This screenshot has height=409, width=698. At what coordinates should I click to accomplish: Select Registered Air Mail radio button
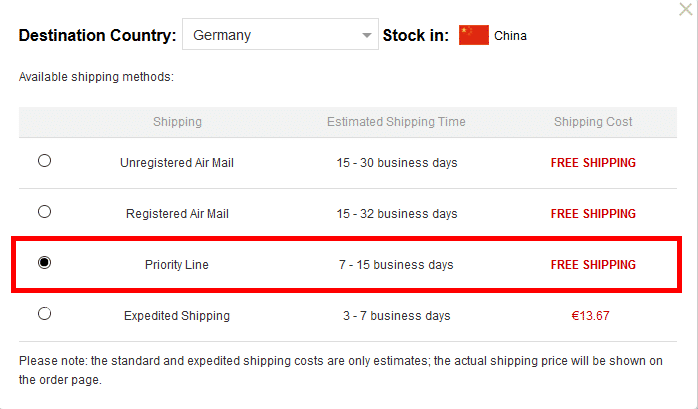45,211
